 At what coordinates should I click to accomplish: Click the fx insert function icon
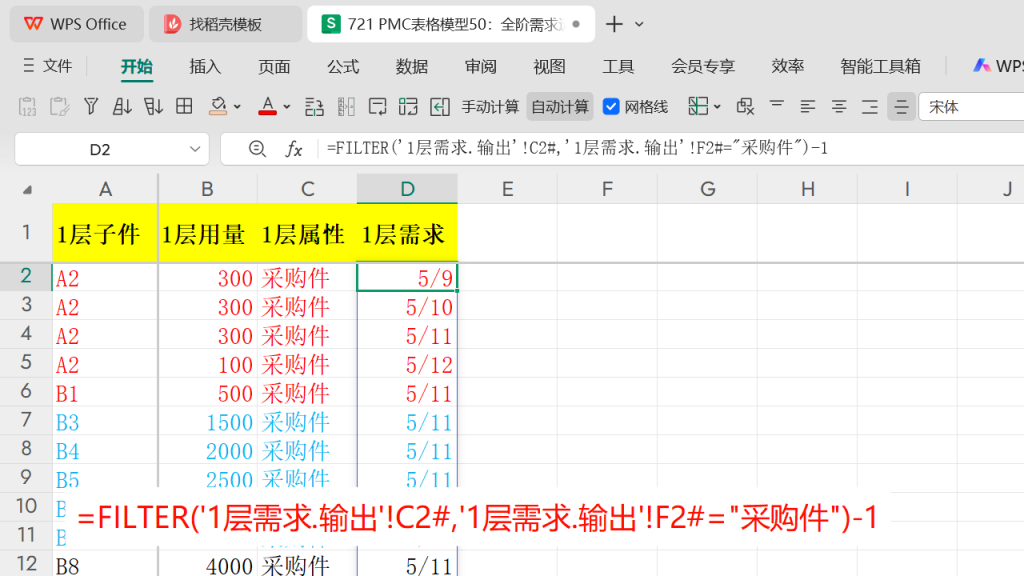(294, 150)
